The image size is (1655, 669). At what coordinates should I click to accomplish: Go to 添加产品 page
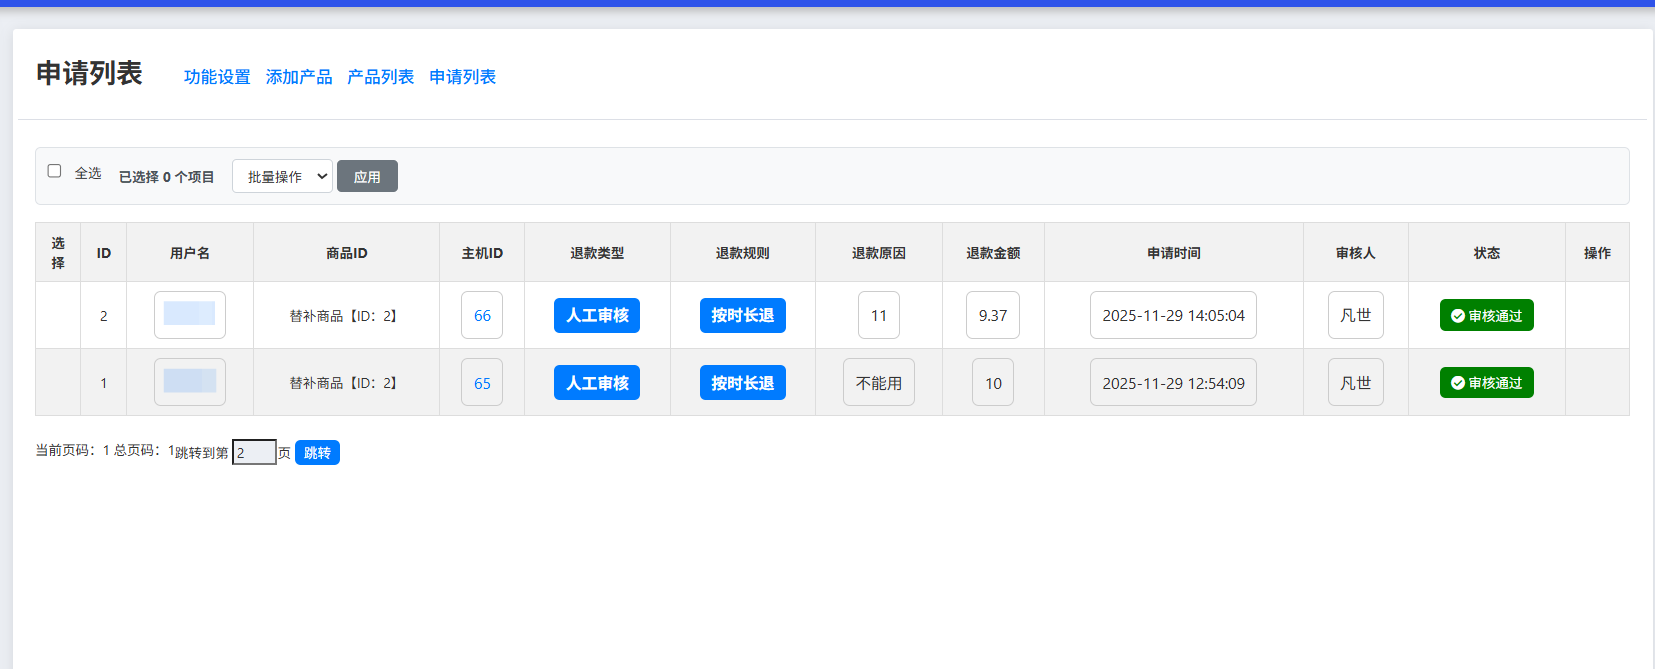coord(299,77)
